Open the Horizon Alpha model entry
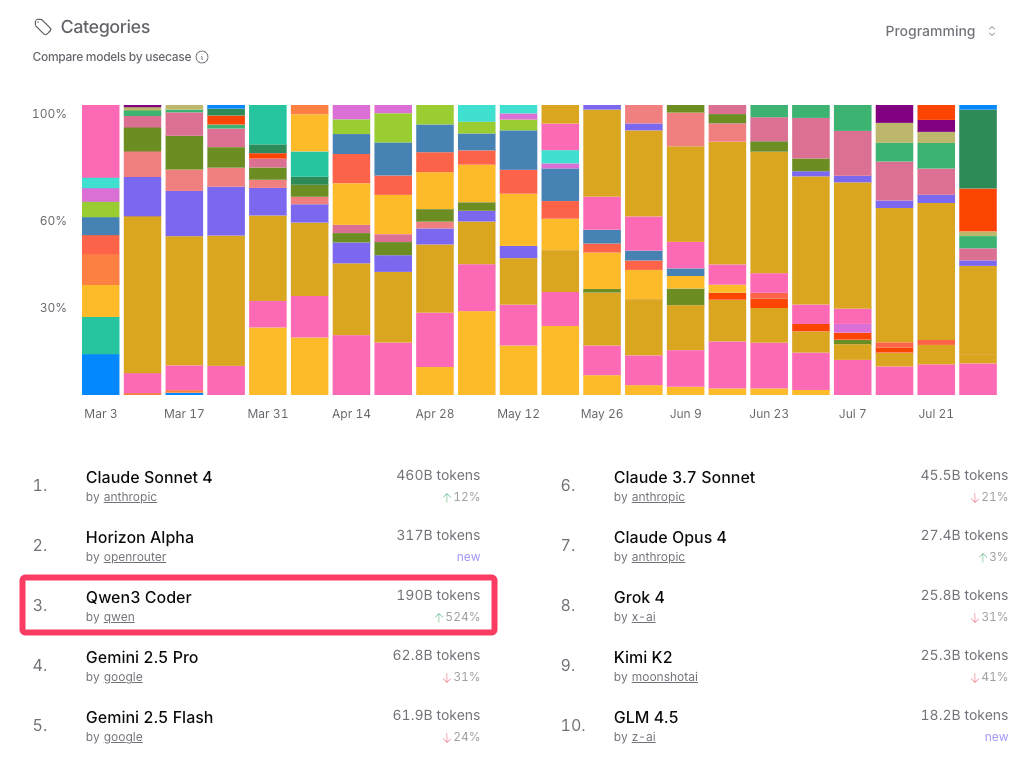The width and height of the screenshot is (1026, 773). click(x=140, y=537)
